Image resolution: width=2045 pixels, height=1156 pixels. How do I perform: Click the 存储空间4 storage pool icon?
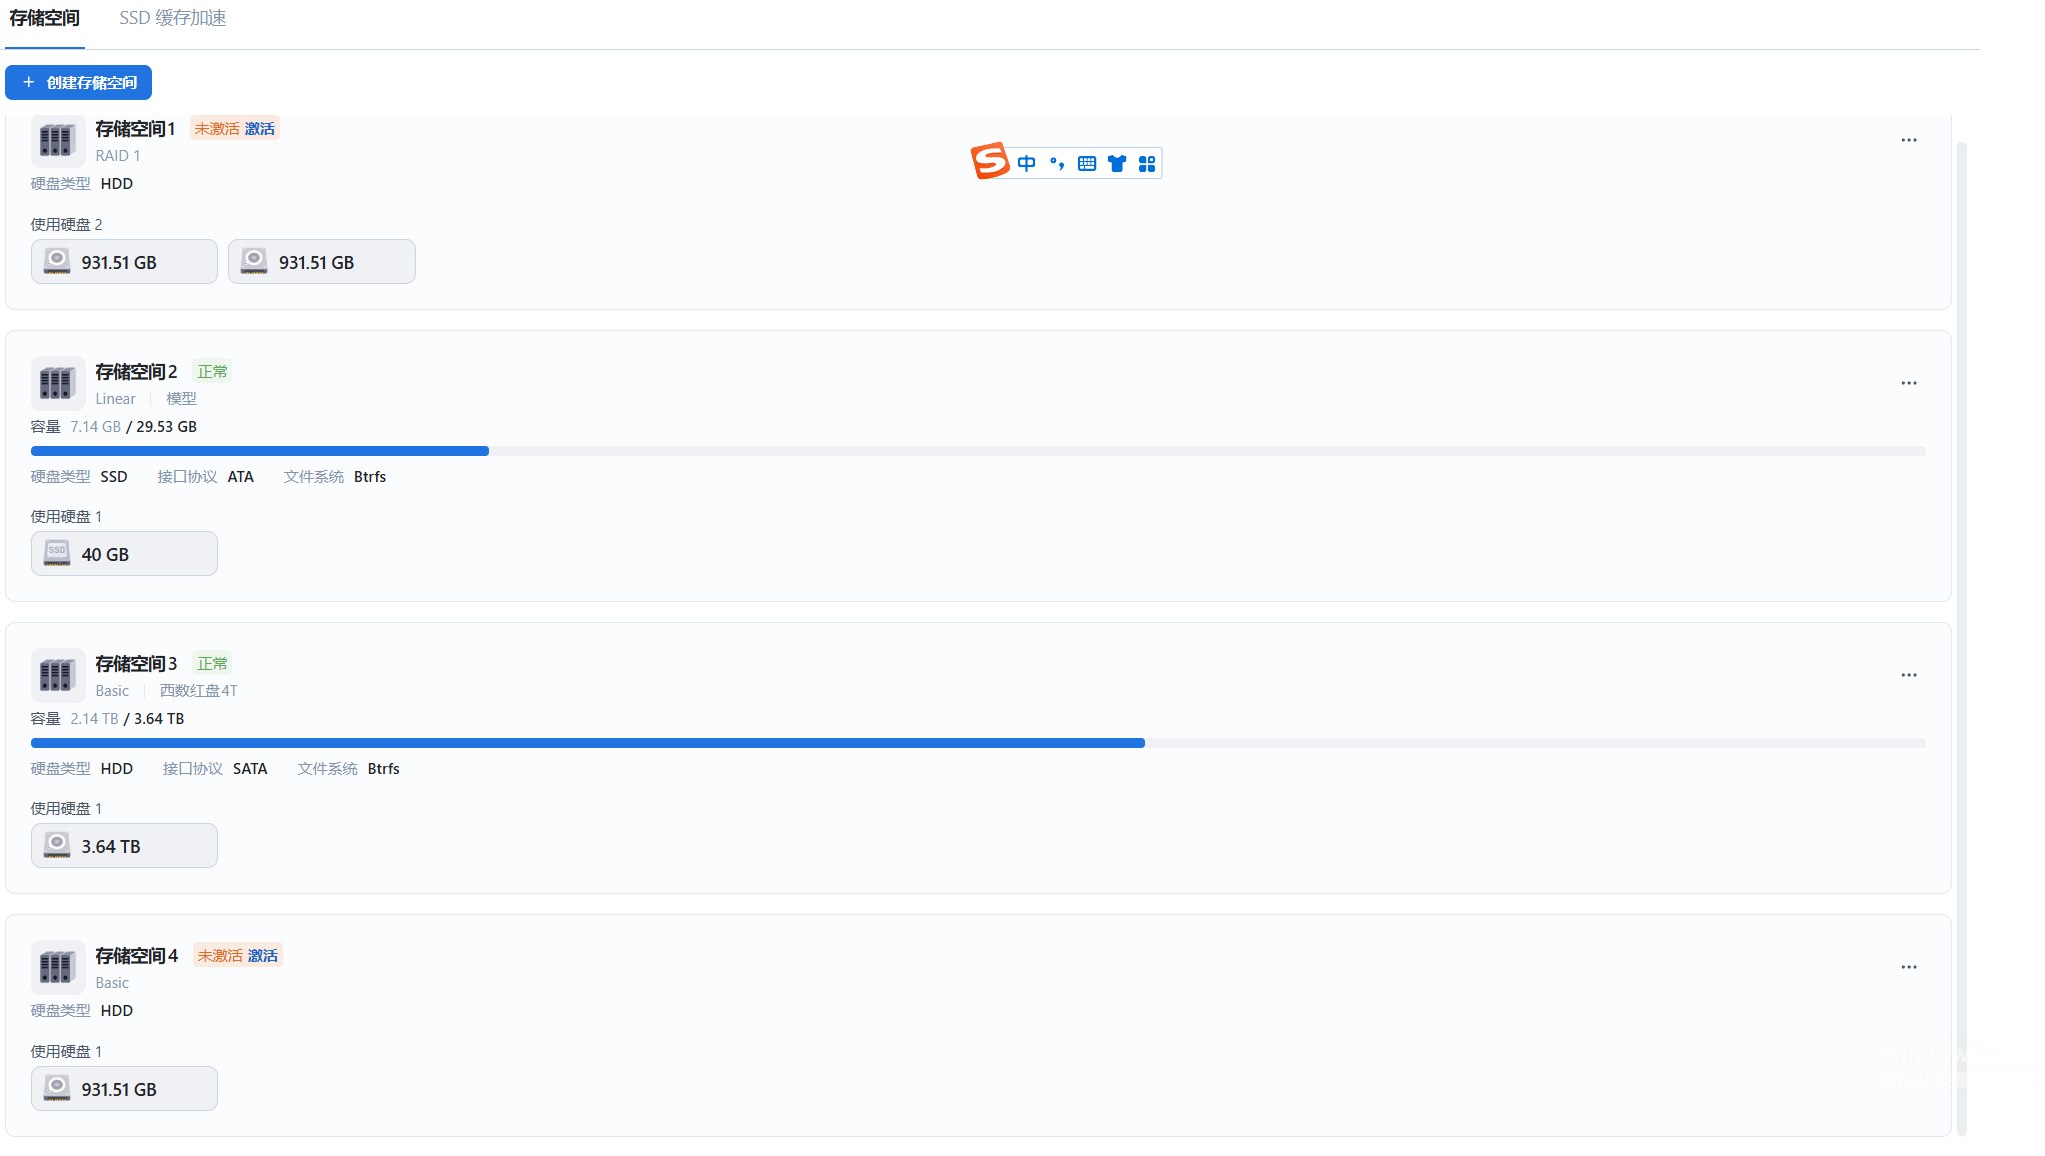point(57,967)
